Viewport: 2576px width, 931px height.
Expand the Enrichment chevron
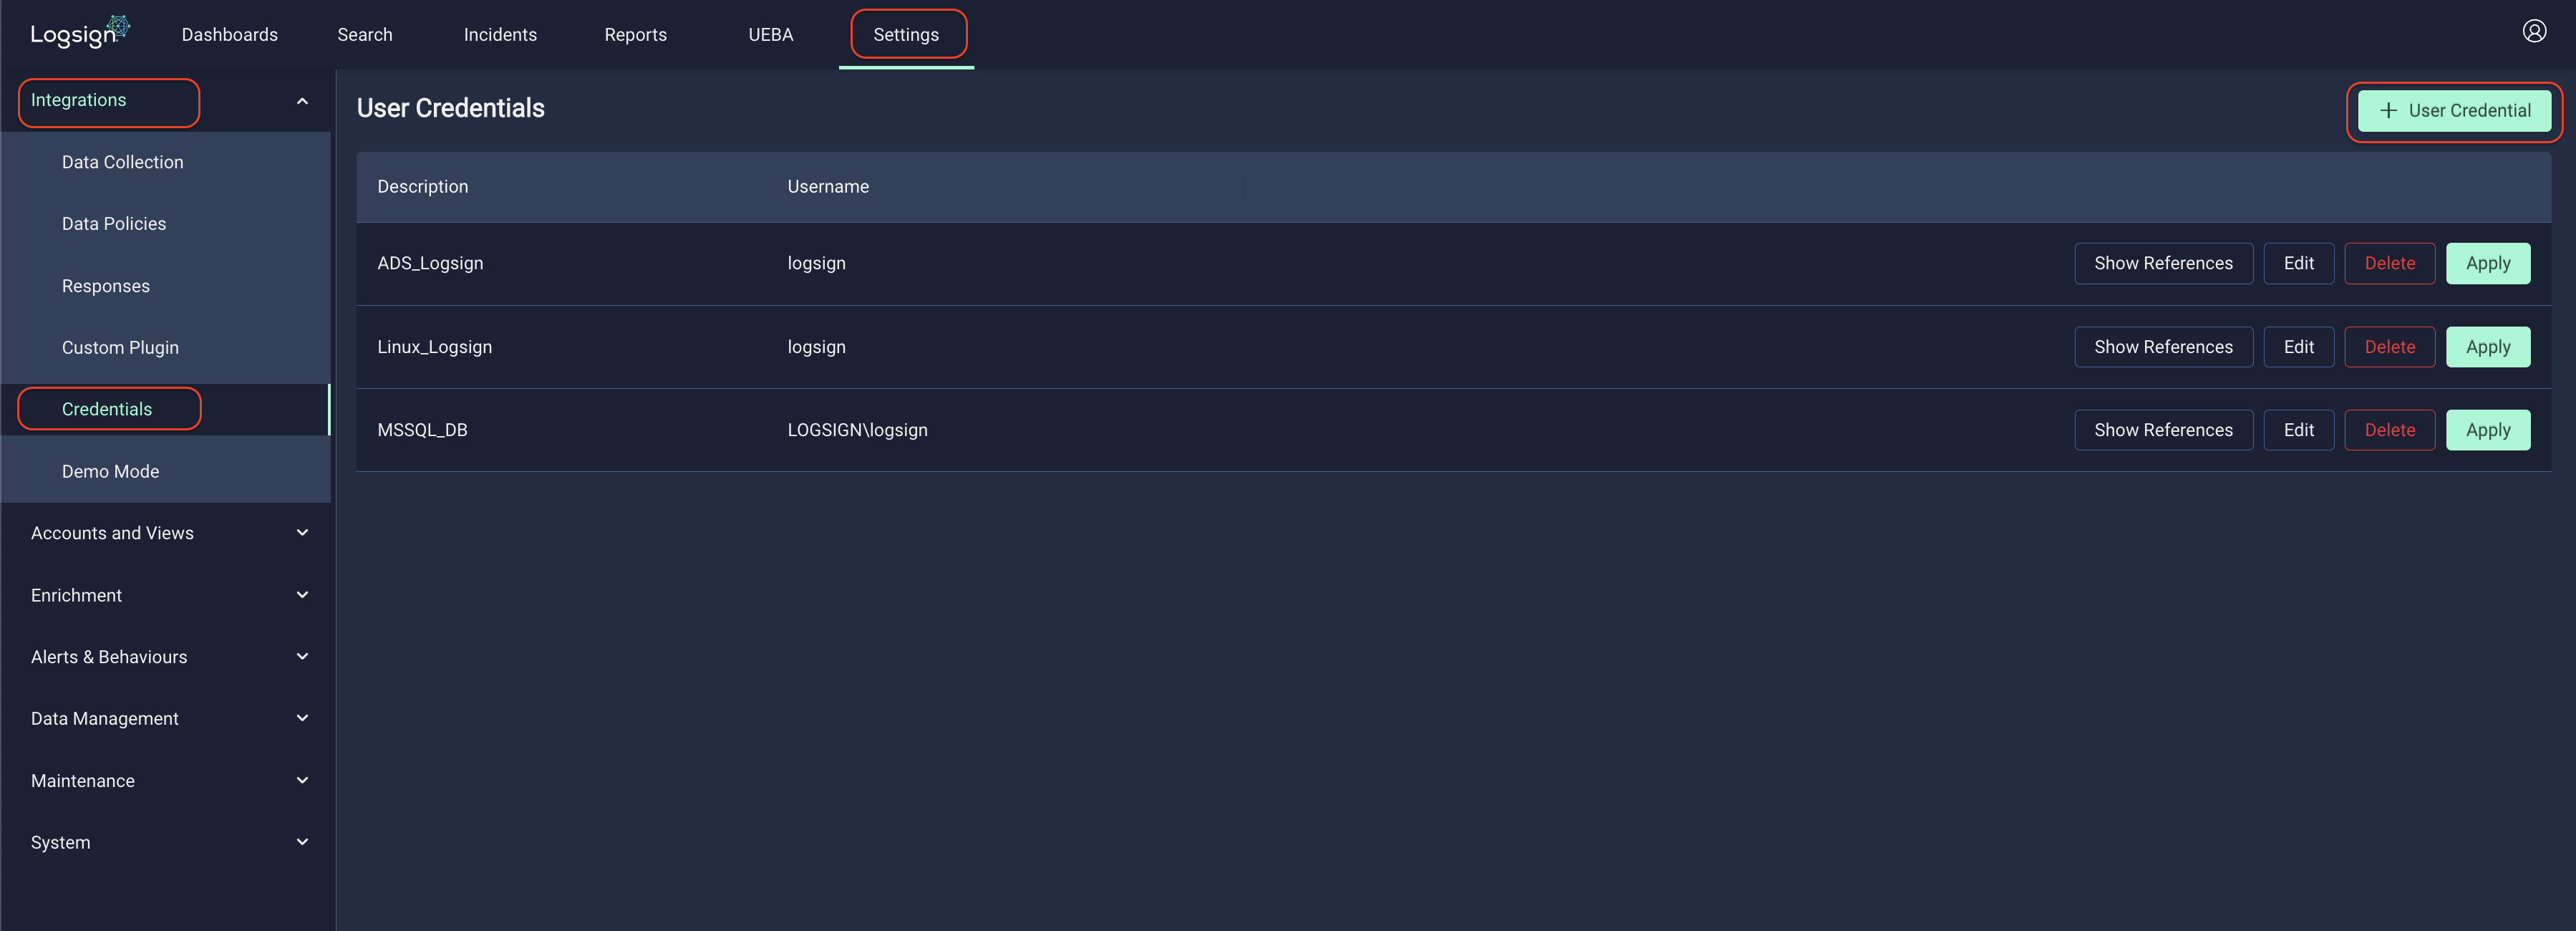(302, 595)
